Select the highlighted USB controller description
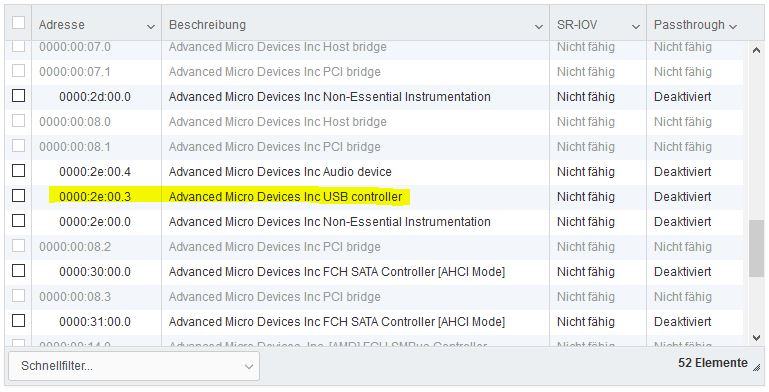This screenshot has height=392, width=769. click(x=285, y=197)
